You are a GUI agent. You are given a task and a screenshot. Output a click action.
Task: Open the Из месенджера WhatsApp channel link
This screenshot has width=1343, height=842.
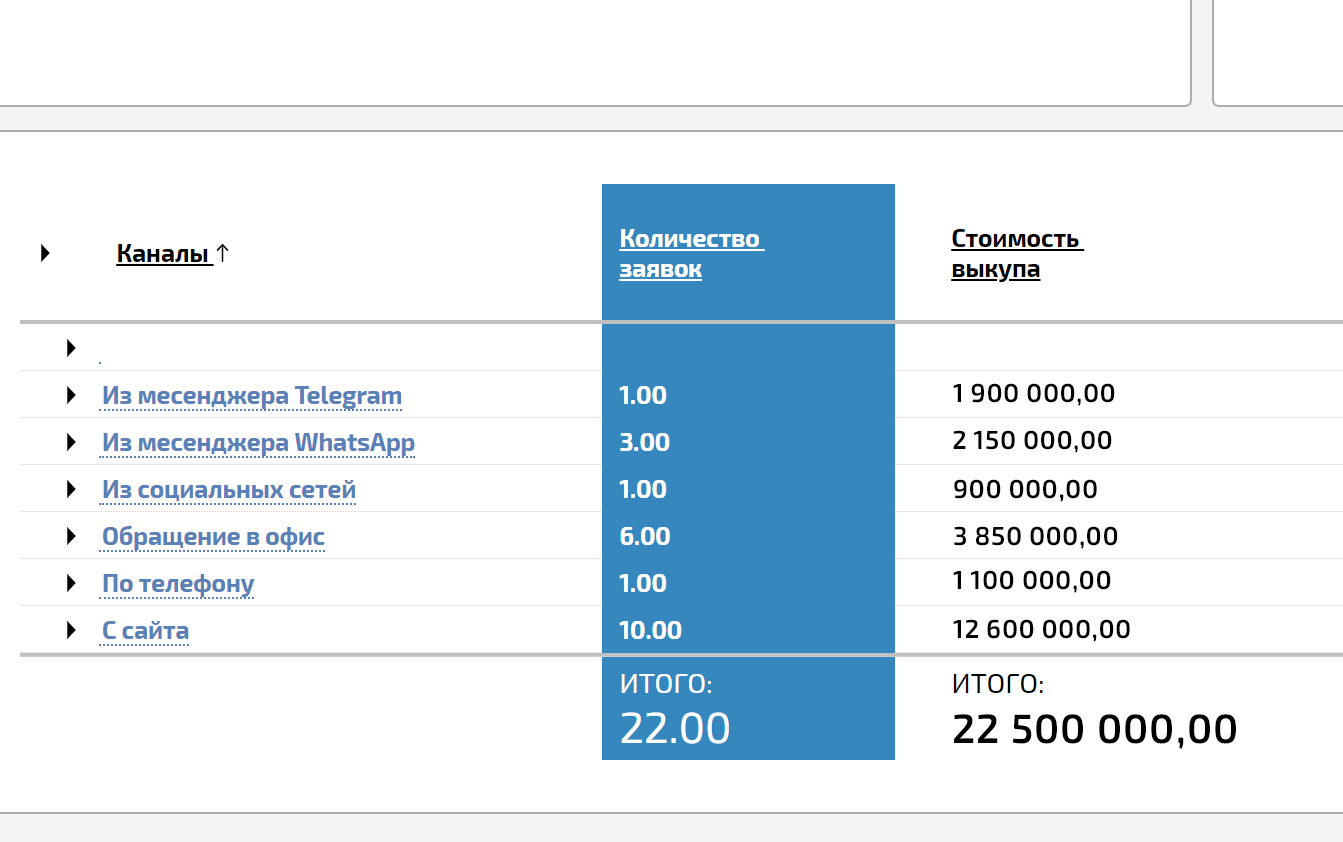point(258,443)
